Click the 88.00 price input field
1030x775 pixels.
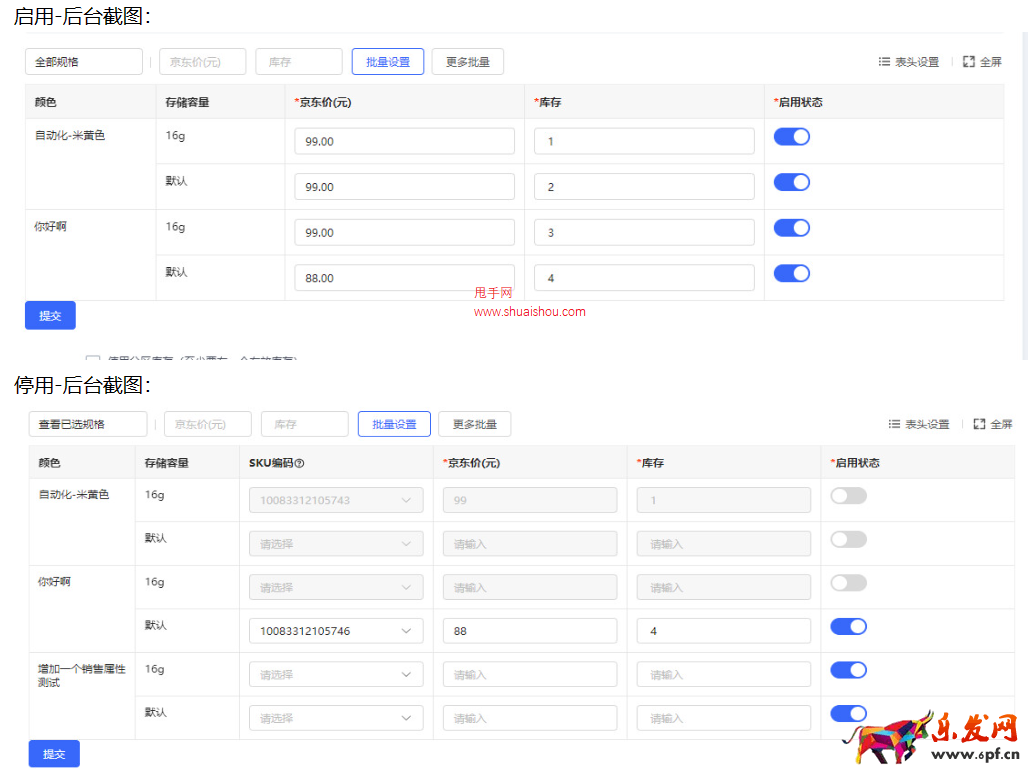tap(405, 278)
